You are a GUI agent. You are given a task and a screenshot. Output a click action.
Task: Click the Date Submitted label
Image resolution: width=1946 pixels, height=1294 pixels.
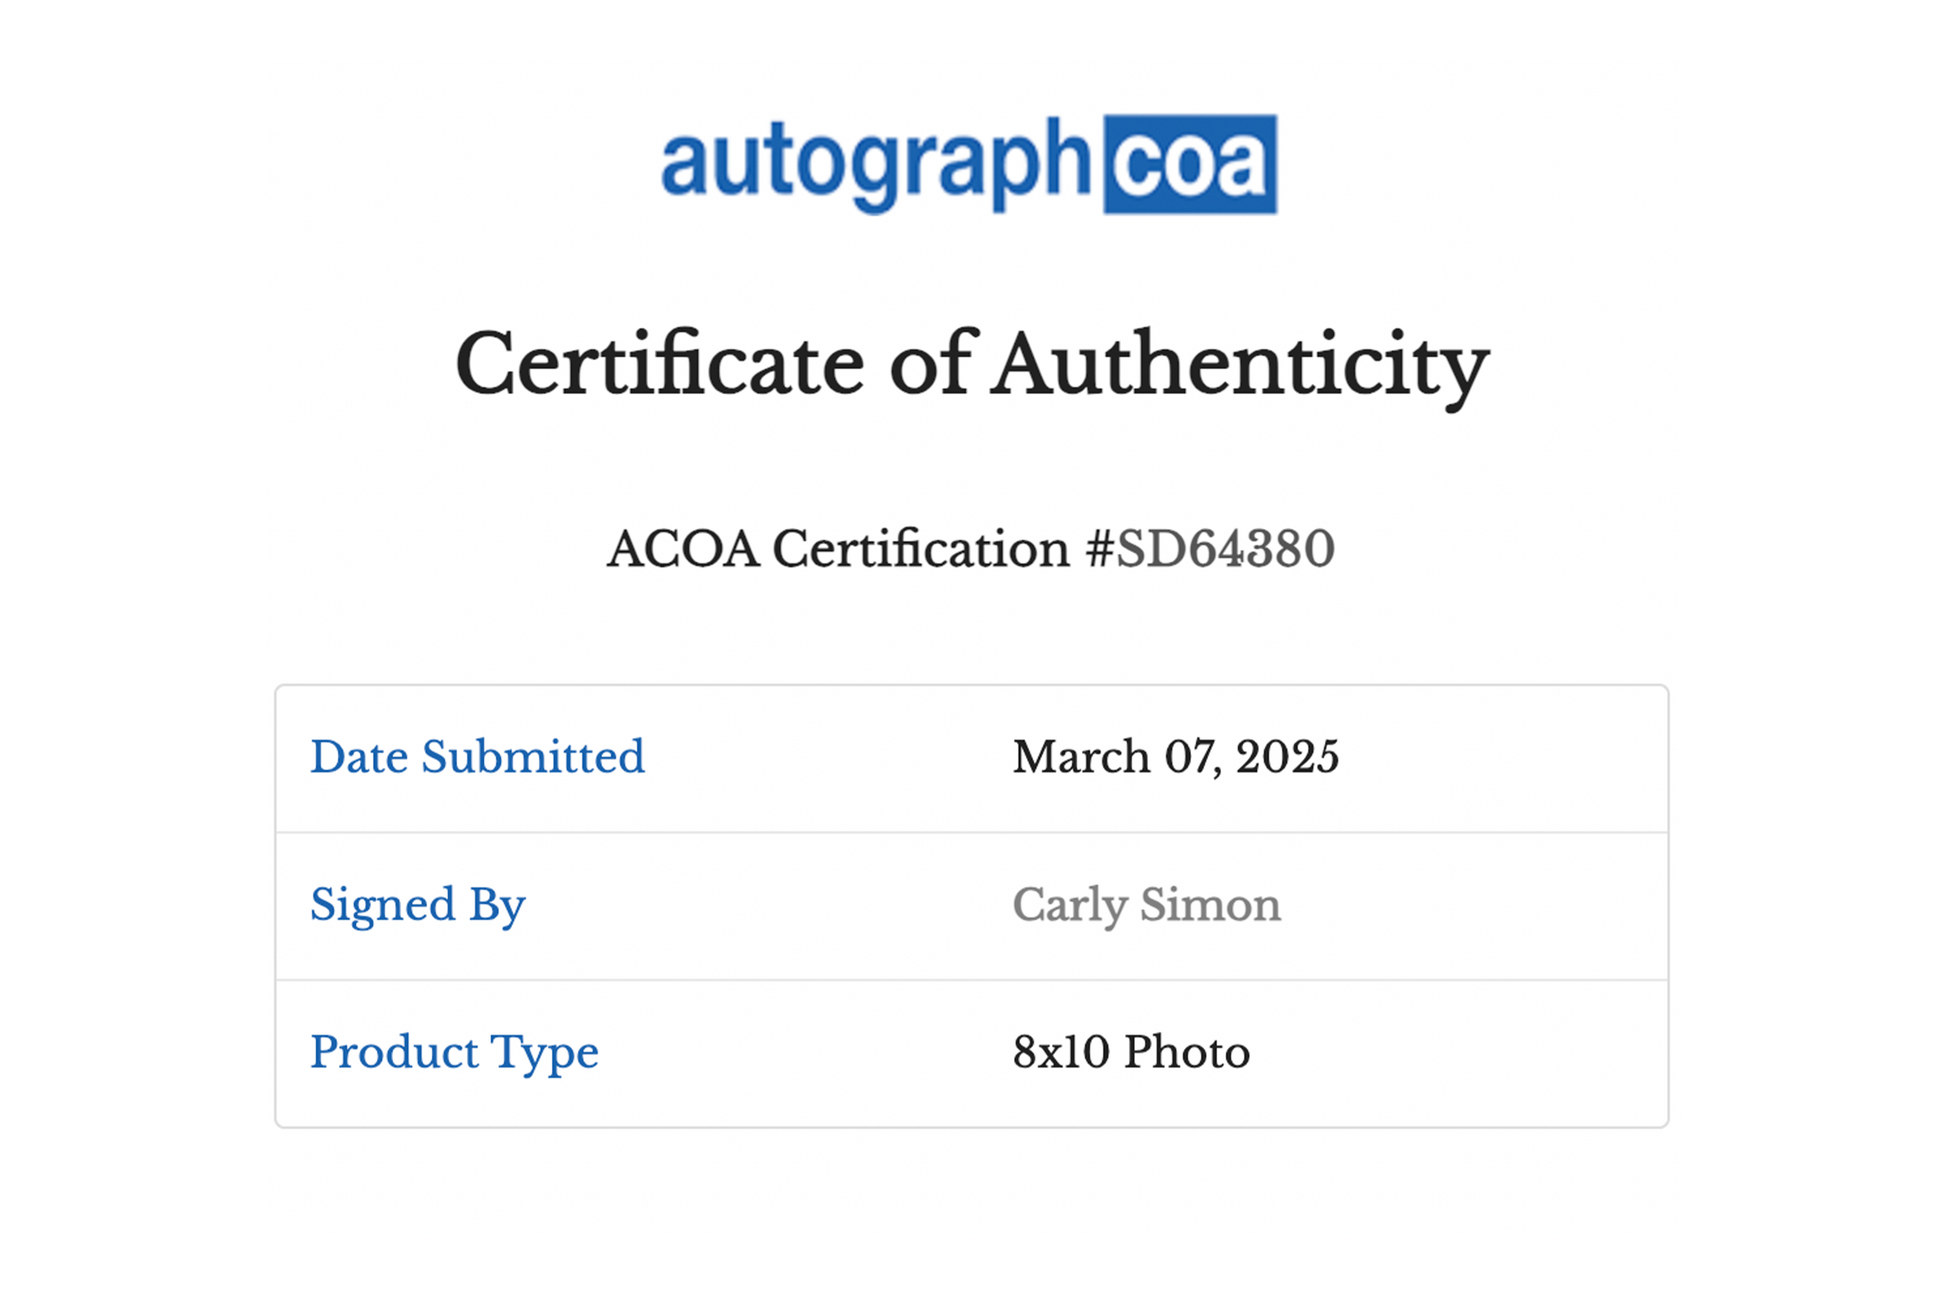click(x=477, y=757)
